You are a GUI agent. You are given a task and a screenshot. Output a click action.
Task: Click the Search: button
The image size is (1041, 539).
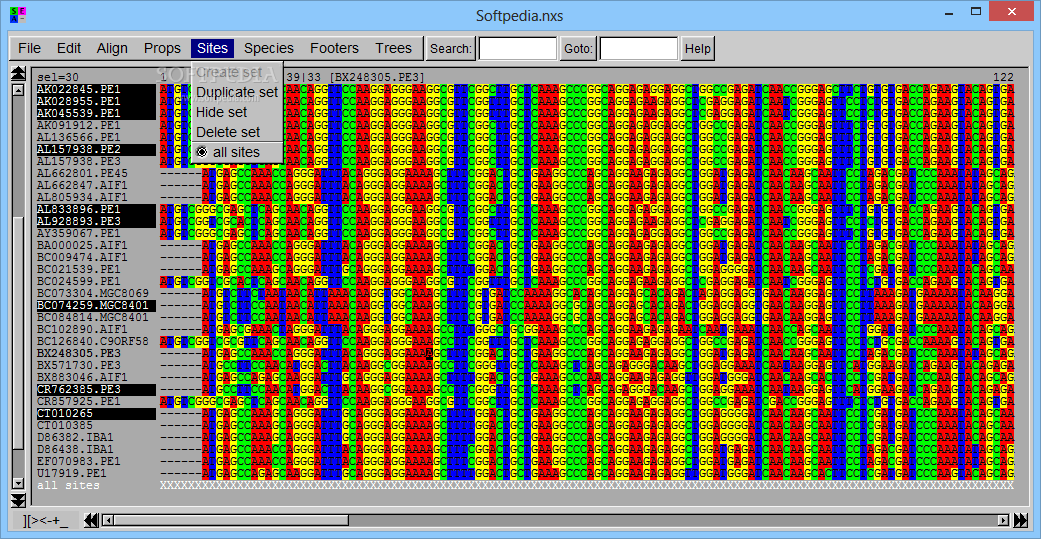[451, 48]
